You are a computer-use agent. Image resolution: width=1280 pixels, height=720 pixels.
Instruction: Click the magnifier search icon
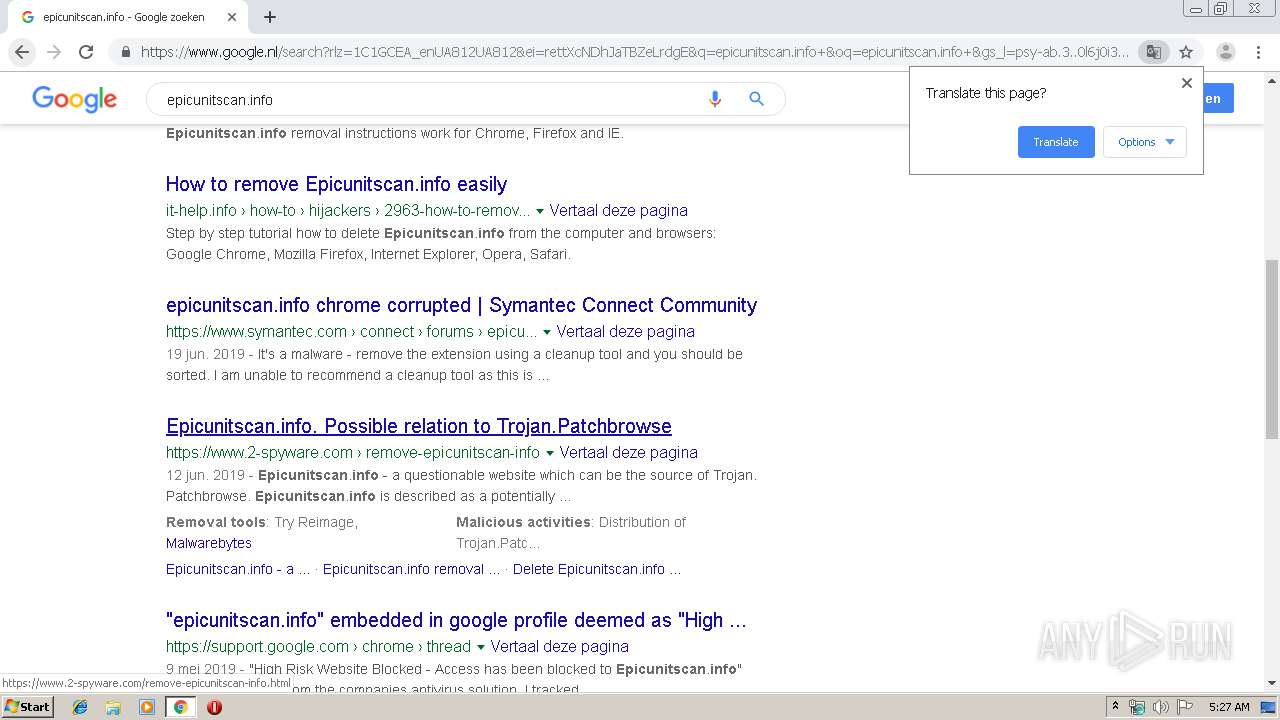pos(756,99)
